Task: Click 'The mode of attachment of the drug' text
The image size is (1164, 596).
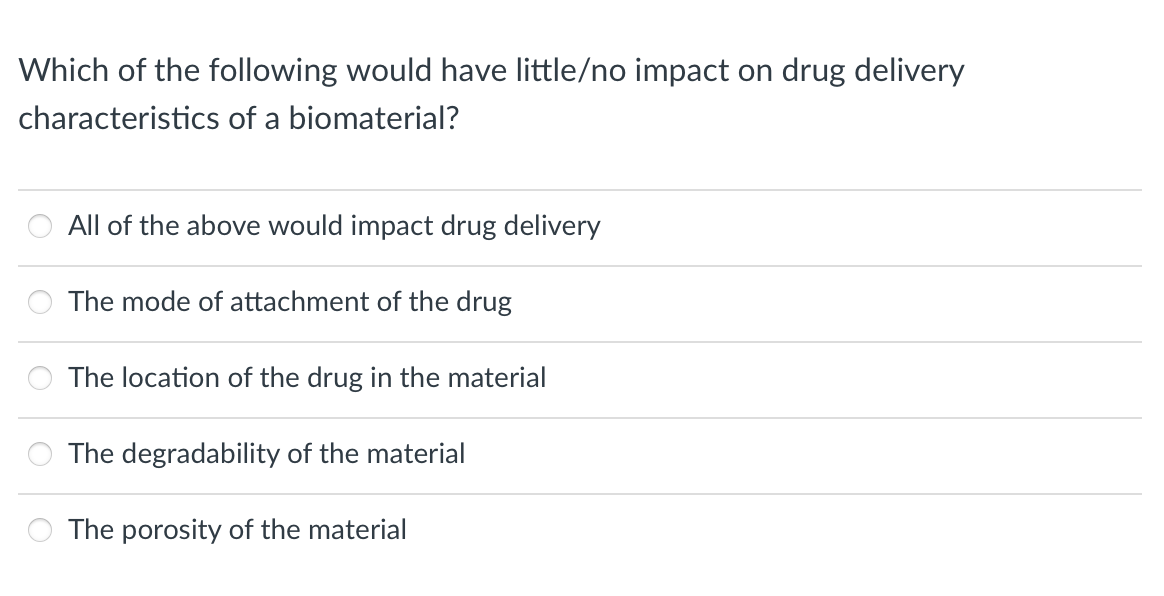Action: [290, 302]
